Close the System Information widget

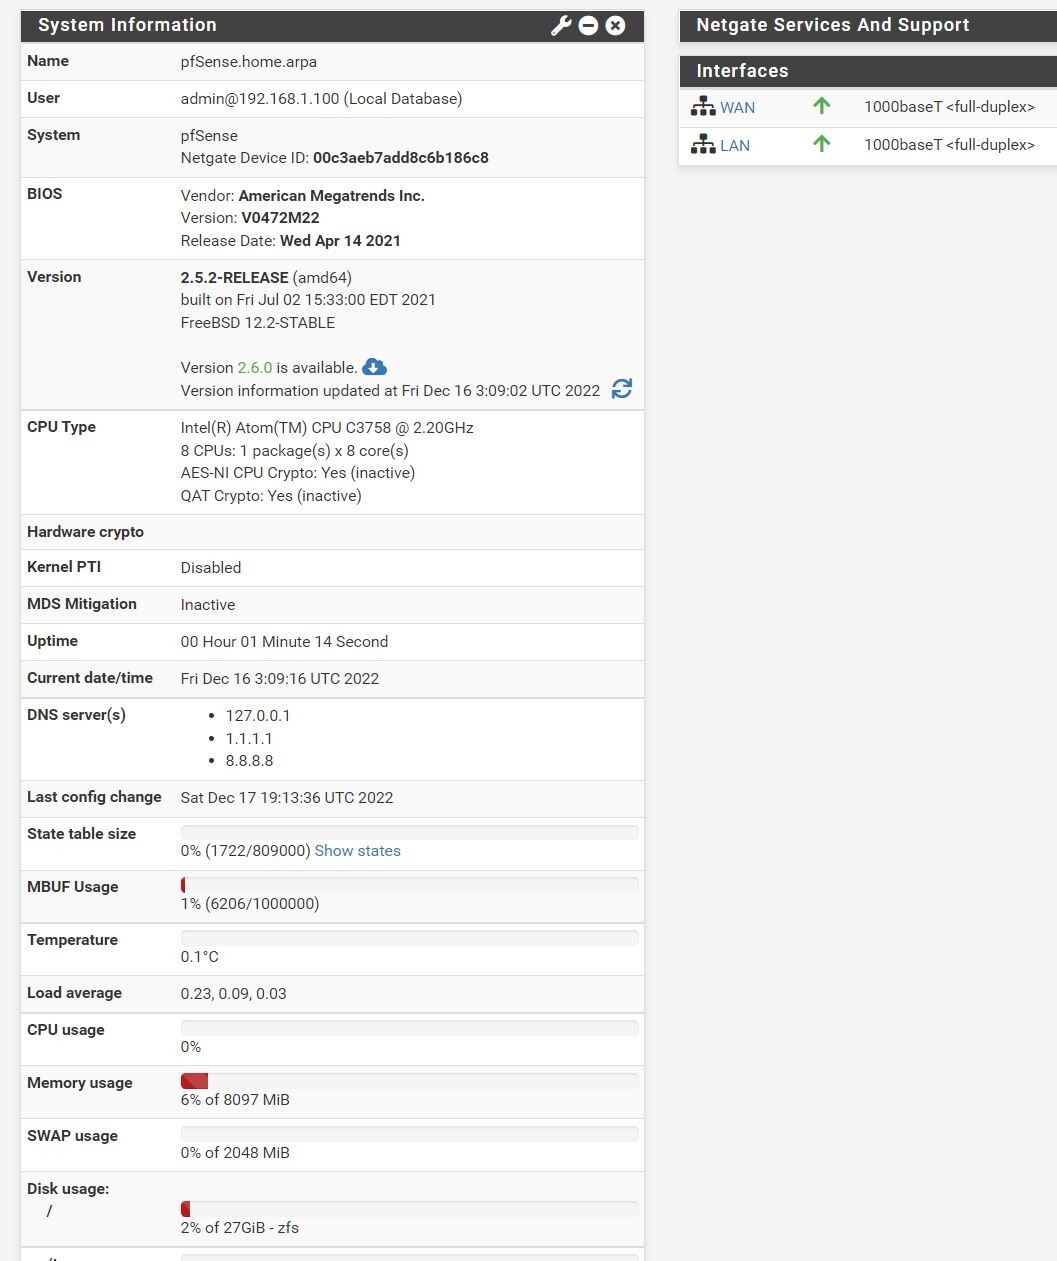616,26
